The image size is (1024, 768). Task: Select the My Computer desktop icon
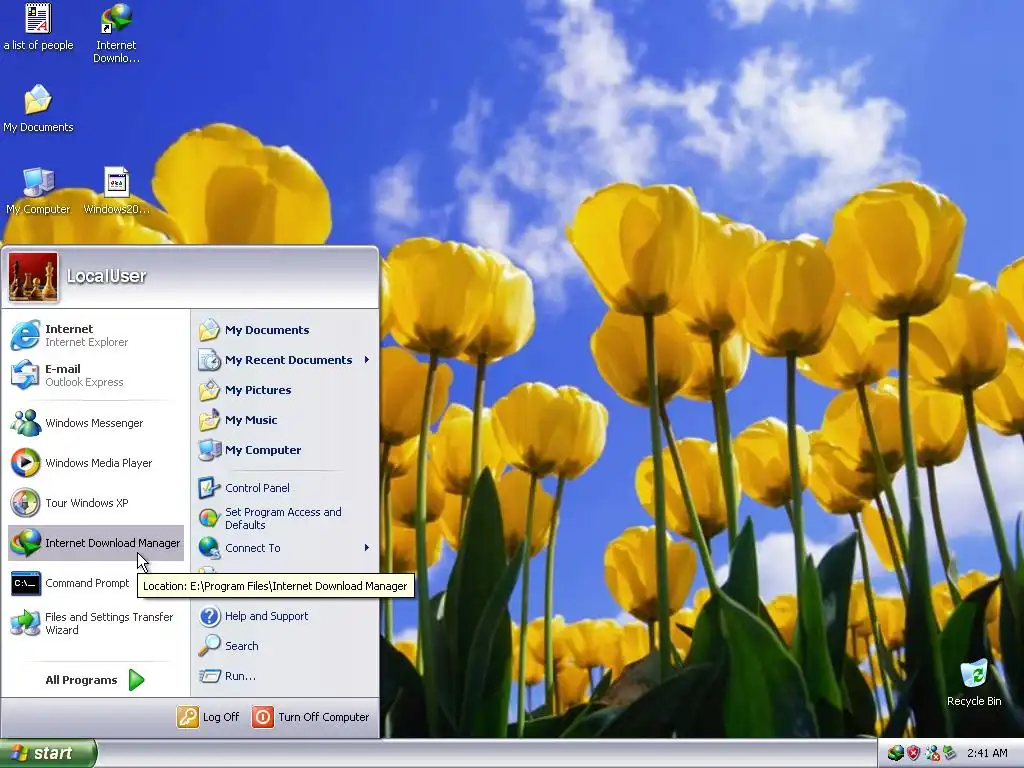click(x=38, y=191)
